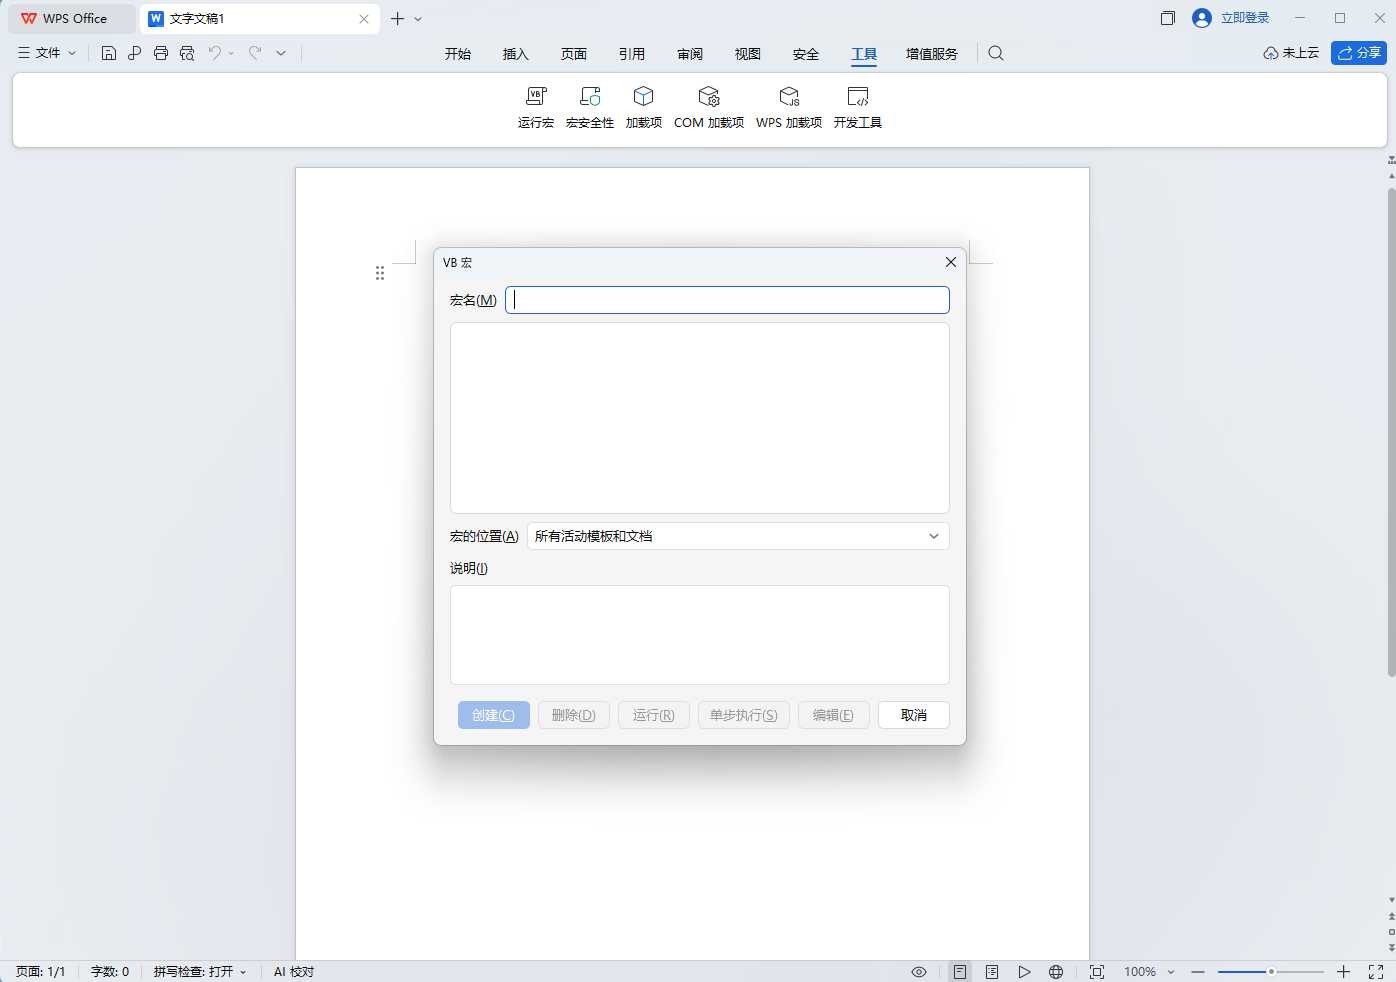Open the Run Macro (运行宏) tool

(x=536, y=108)
